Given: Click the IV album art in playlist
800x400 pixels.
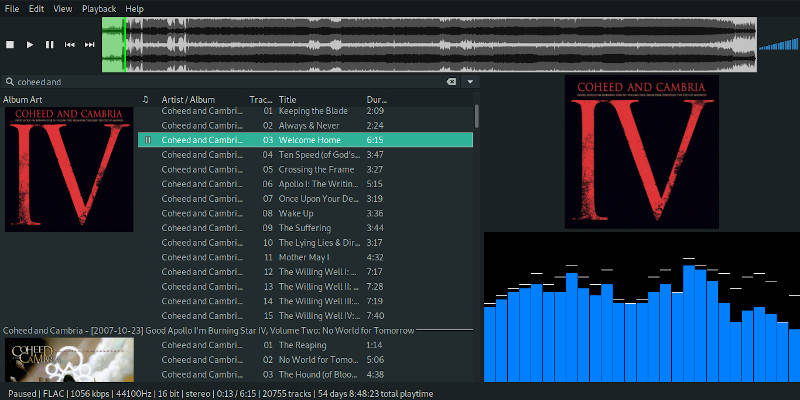Looking at the screenshot, I should 69,169.
